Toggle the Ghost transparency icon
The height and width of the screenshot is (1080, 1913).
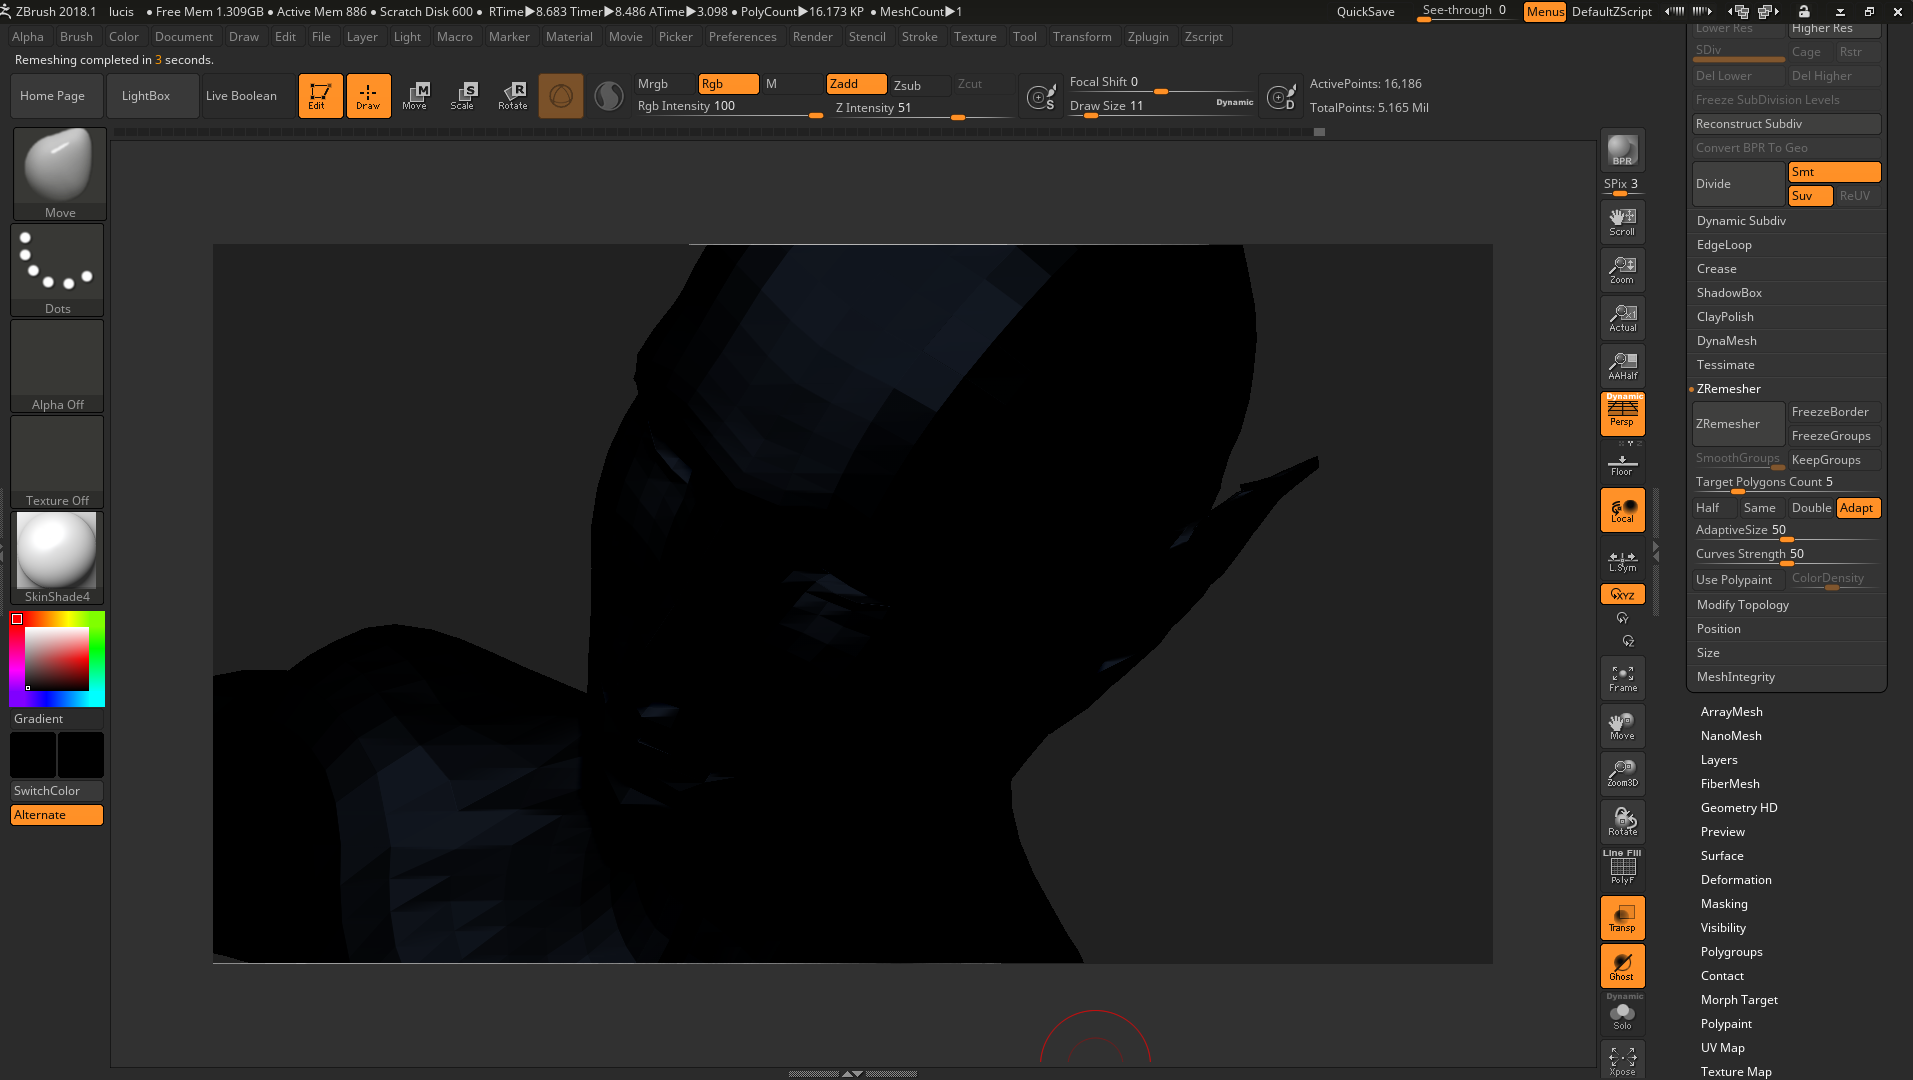pos(1622,966)
